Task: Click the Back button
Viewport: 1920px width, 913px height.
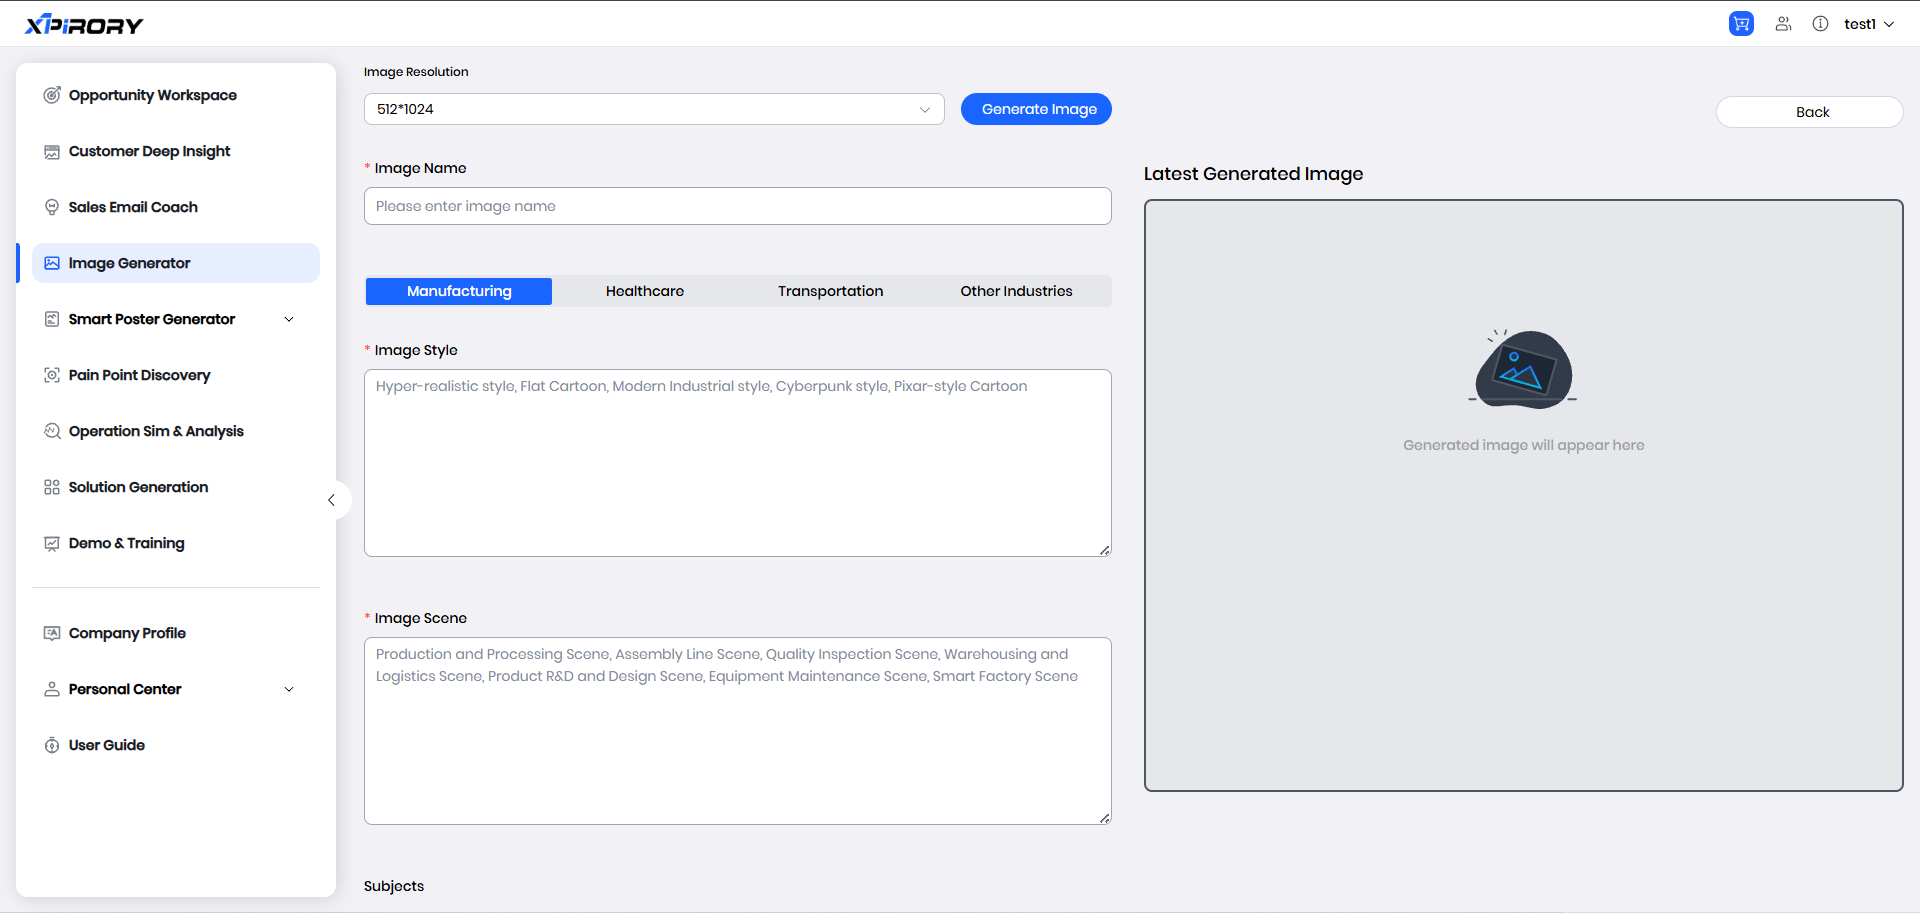Action: tap(1809, 112)
